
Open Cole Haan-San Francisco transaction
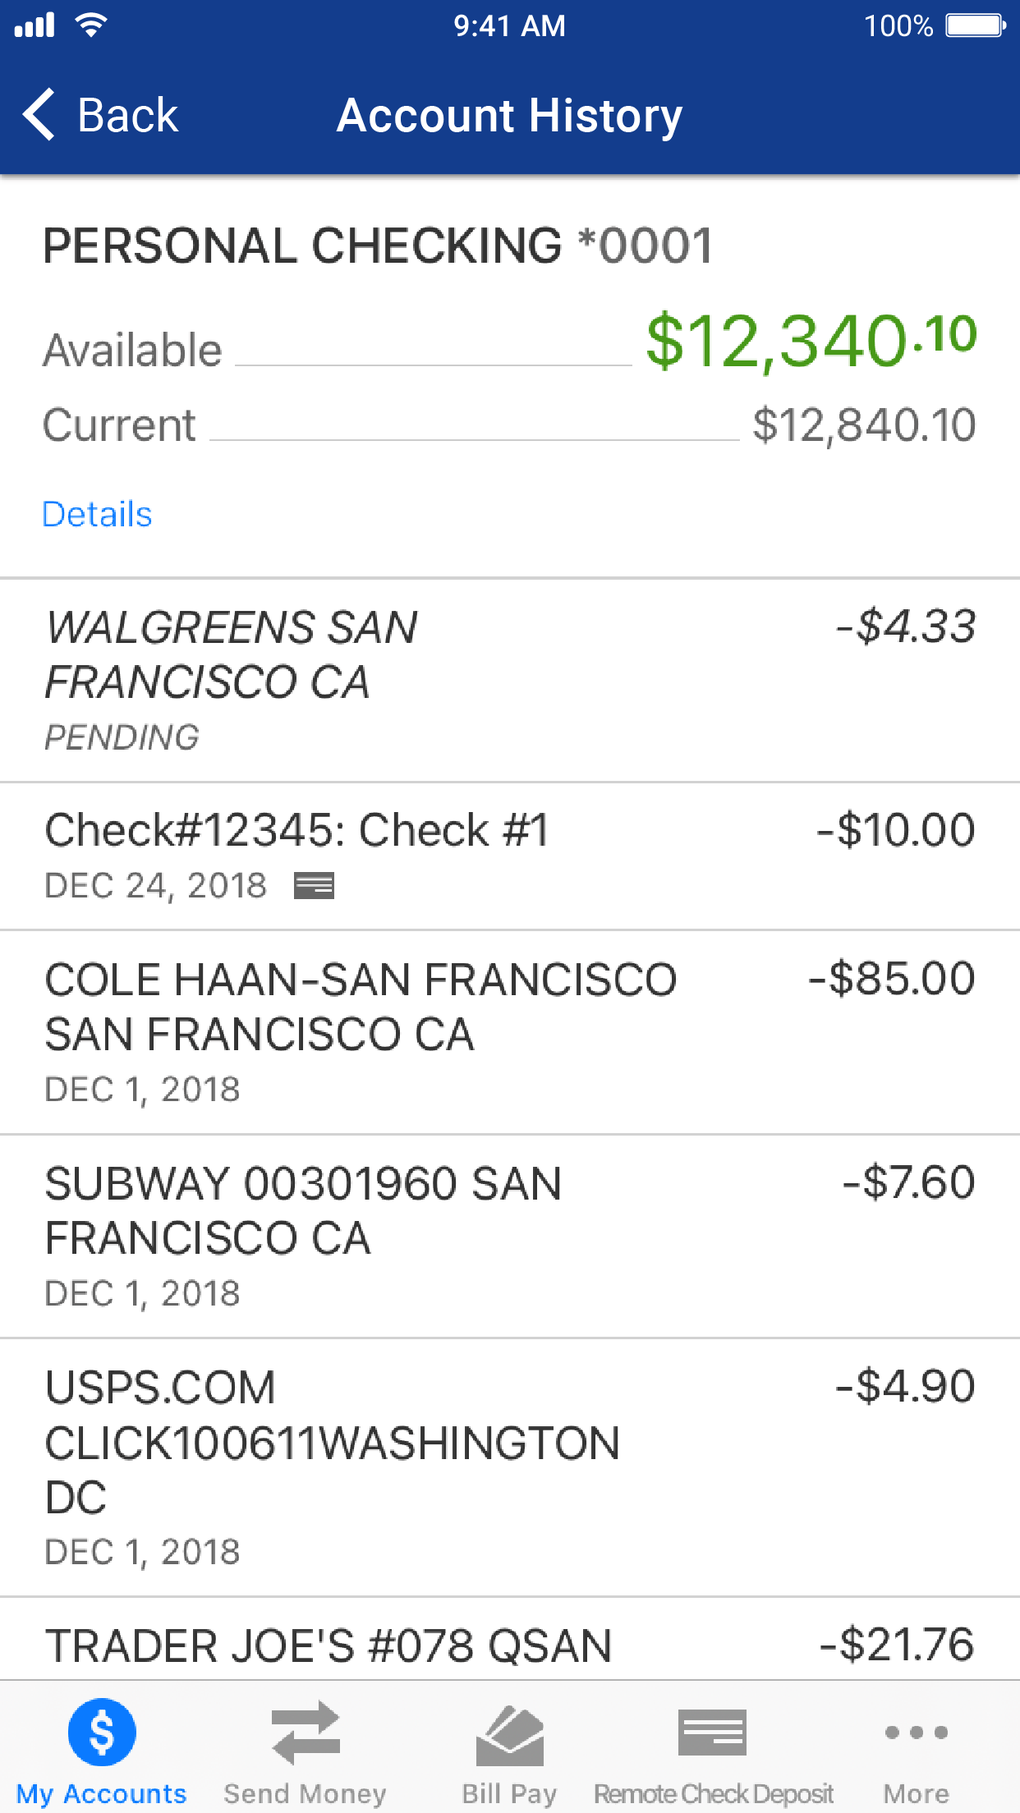(x=510, y=1032)
